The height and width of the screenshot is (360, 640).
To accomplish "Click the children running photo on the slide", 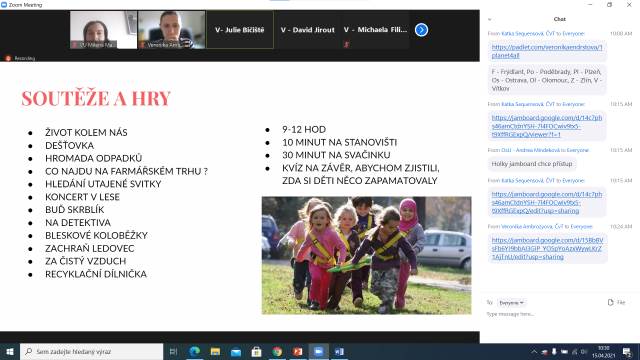I will point(366,256).
